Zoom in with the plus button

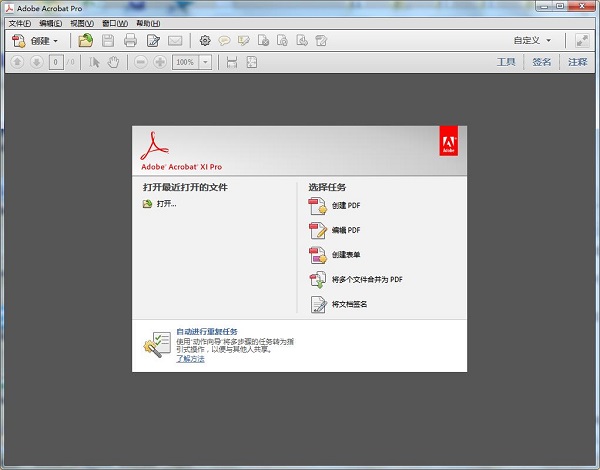point(160,62)
